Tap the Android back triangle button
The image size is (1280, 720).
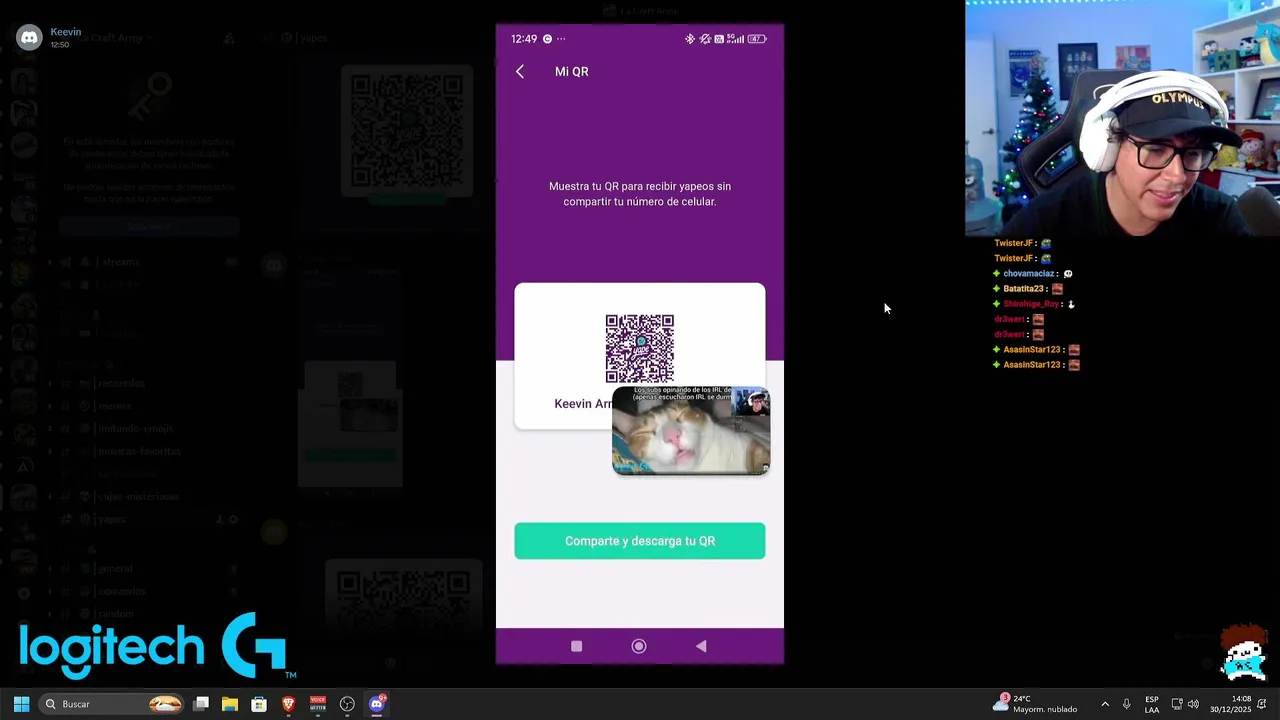coord(701,647)
